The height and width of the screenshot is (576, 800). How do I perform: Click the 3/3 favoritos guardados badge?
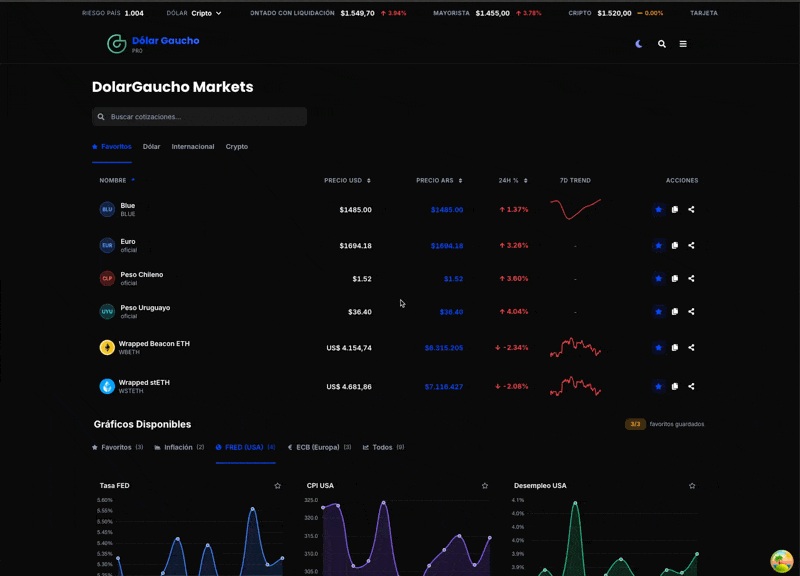point(635,424)
